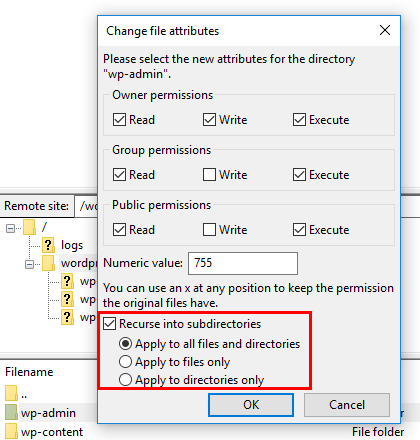Select the wp-admin folder icon in file list
Screen dimensions: 420x440
11,412
